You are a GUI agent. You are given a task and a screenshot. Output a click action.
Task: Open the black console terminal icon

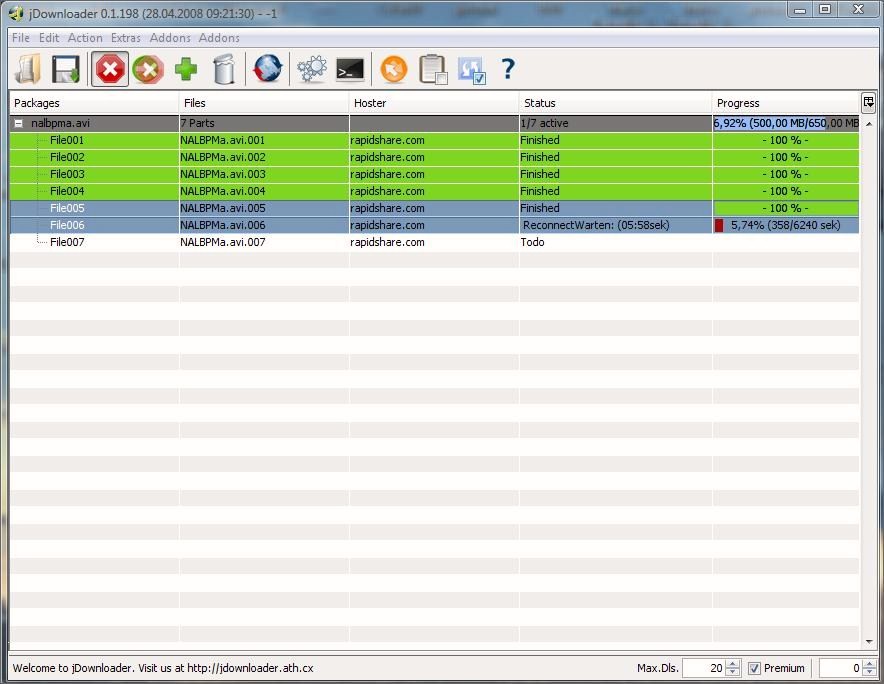[350, 69]
